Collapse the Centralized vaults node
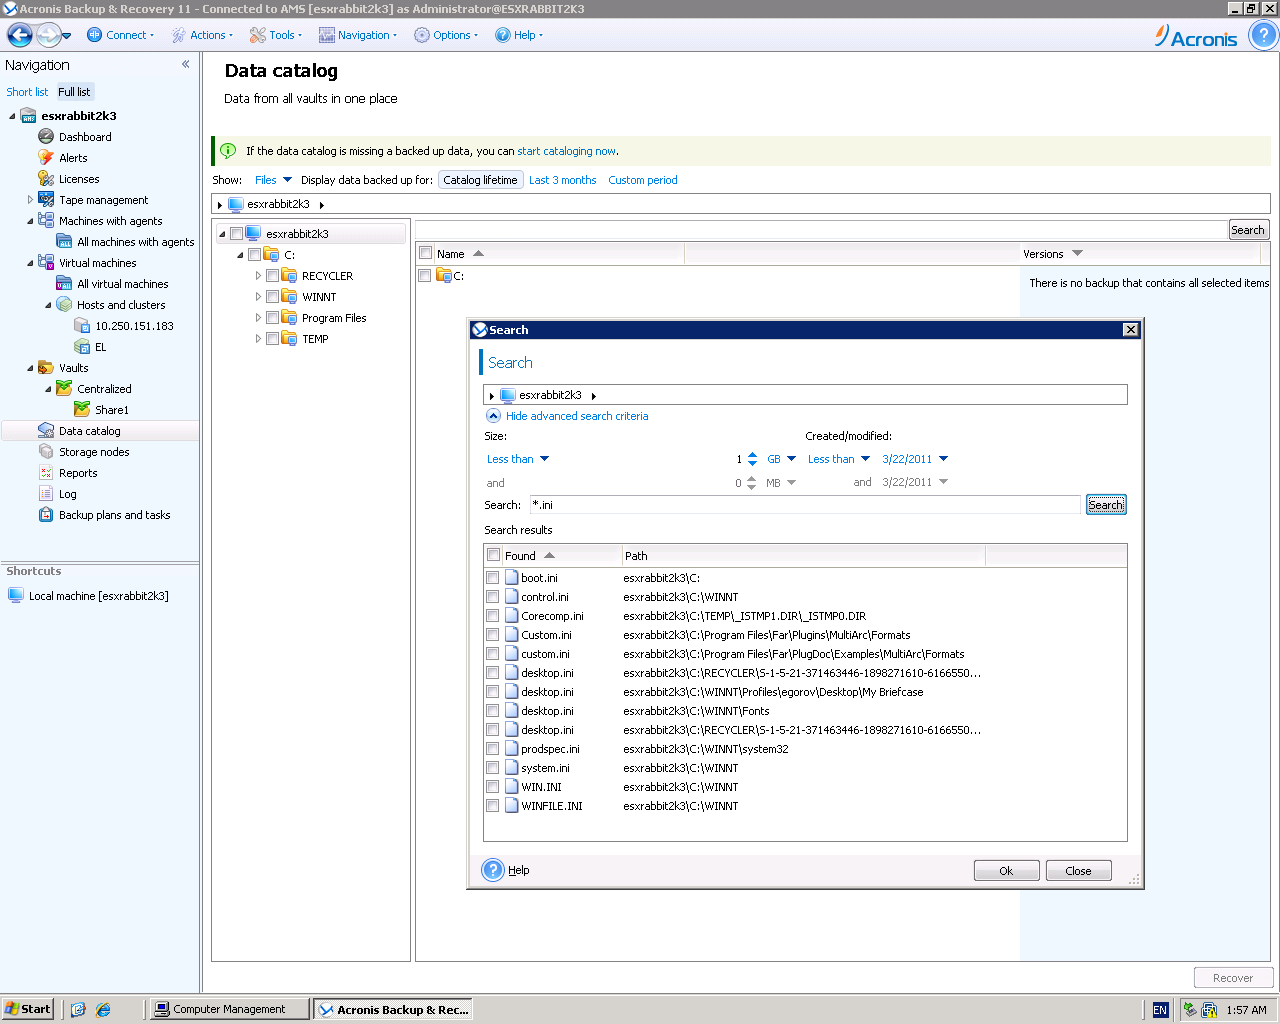The width and height of the screenshot is (1280, 1024). 48,389
